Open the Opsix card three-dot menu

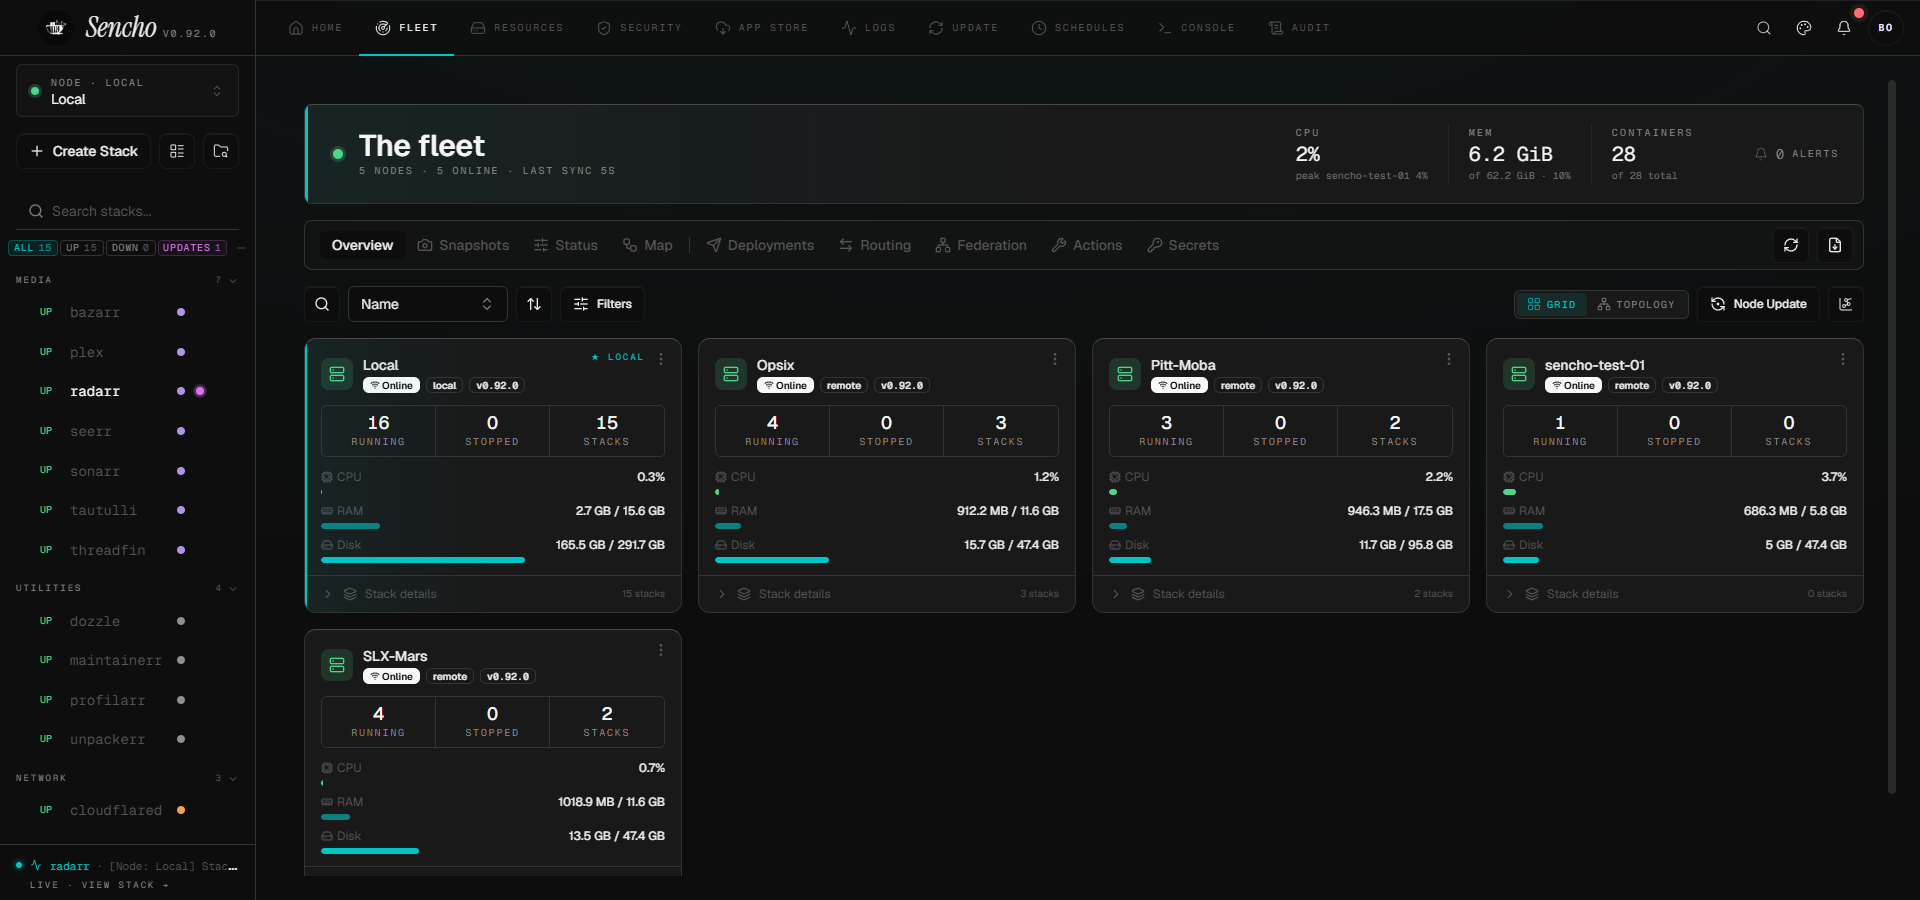coord(1055,359)
